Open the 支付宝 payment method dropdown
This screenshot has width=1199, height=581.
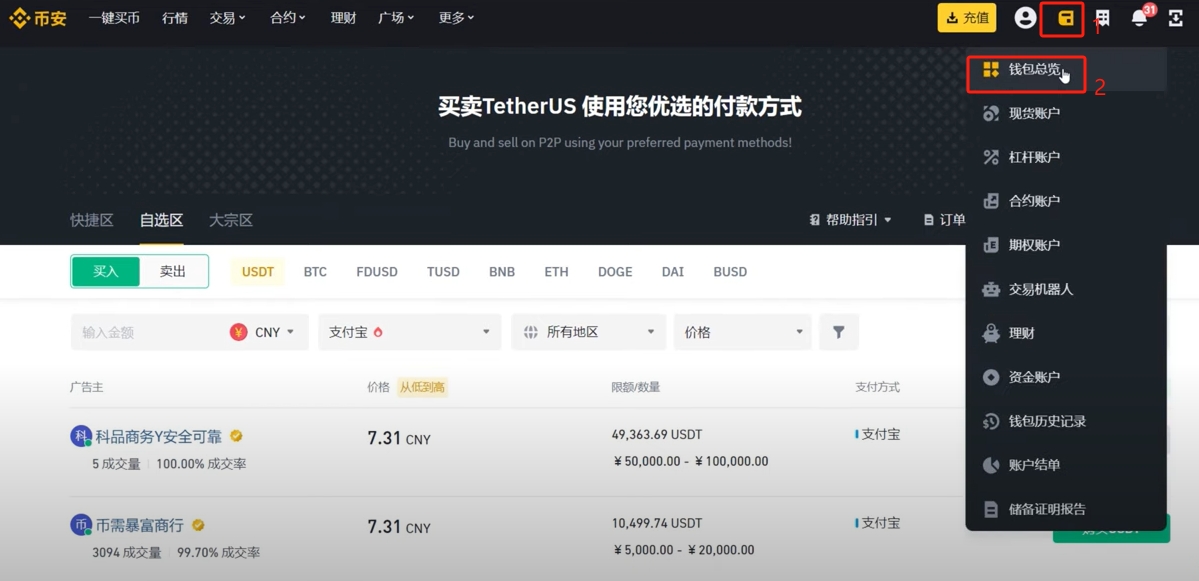[409, 332]
